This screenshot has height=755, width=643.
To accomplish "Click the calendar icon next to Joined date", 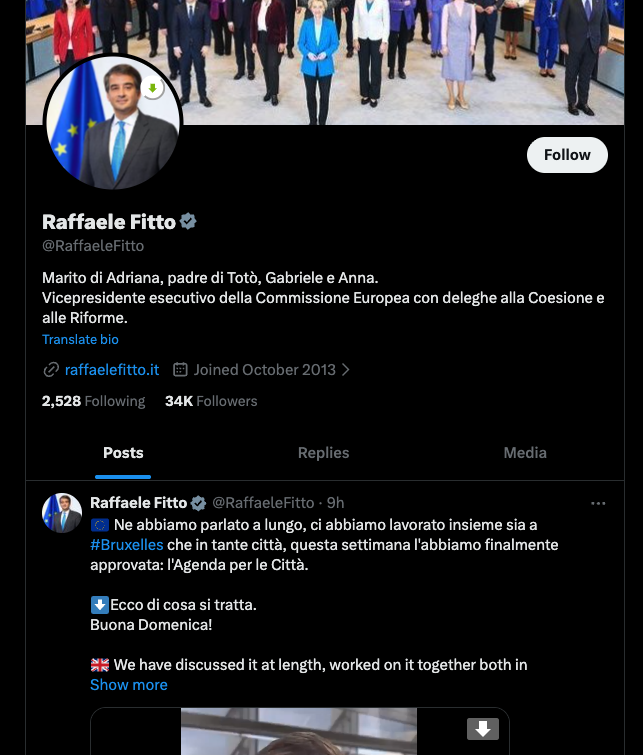I will click(181, 370).
